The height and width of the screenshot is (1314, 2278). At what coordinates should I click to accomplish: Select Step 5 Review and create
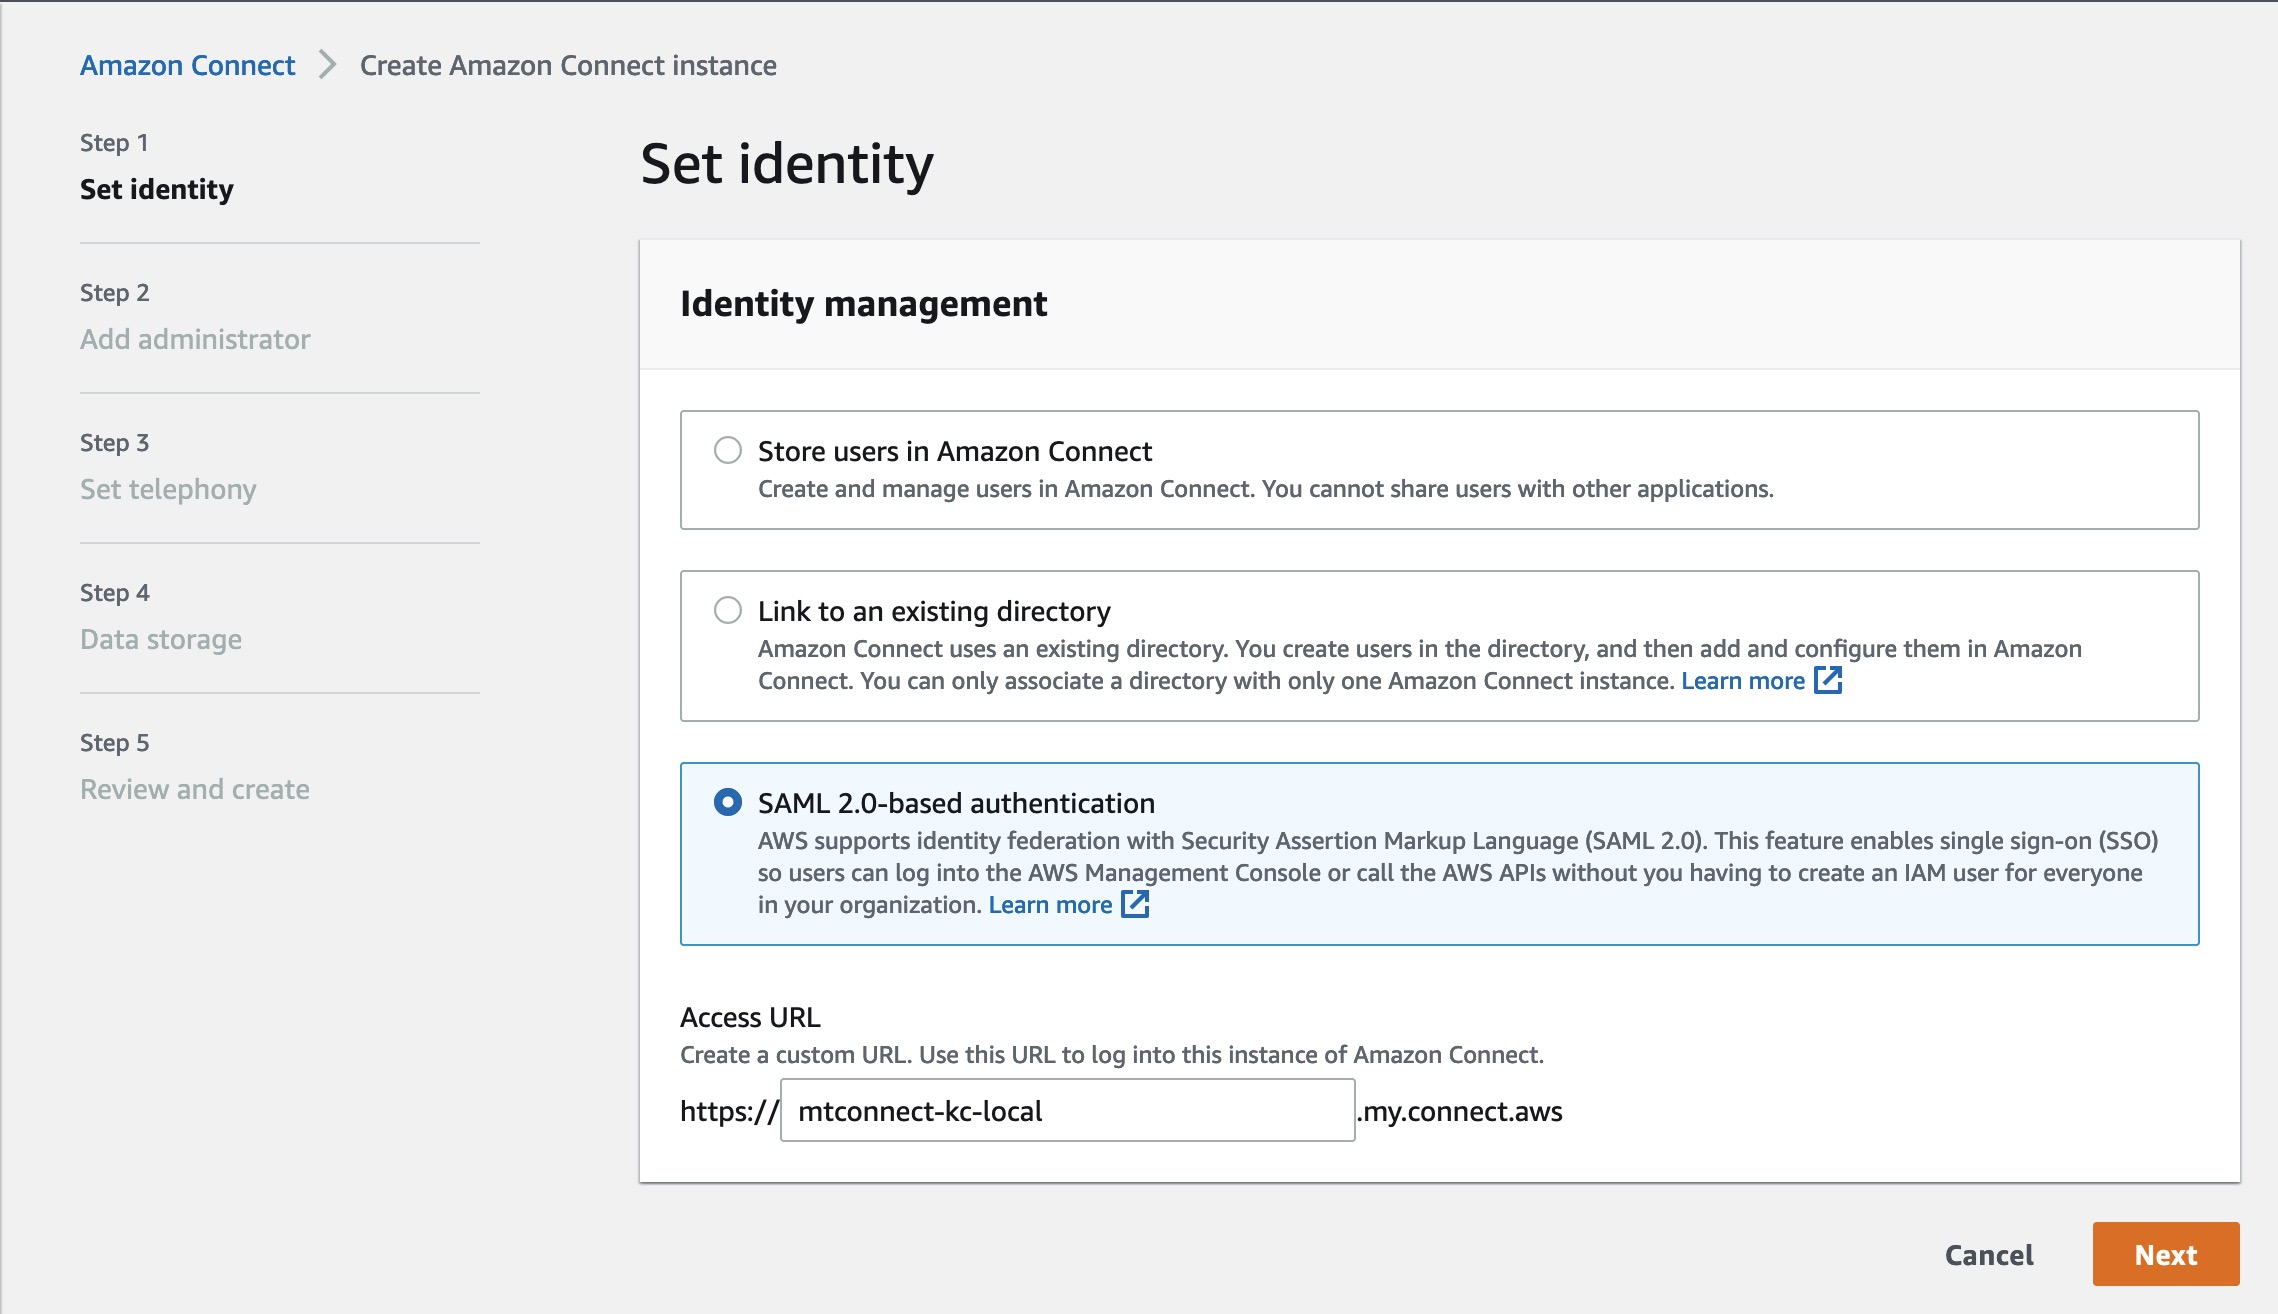click(195, 789)
